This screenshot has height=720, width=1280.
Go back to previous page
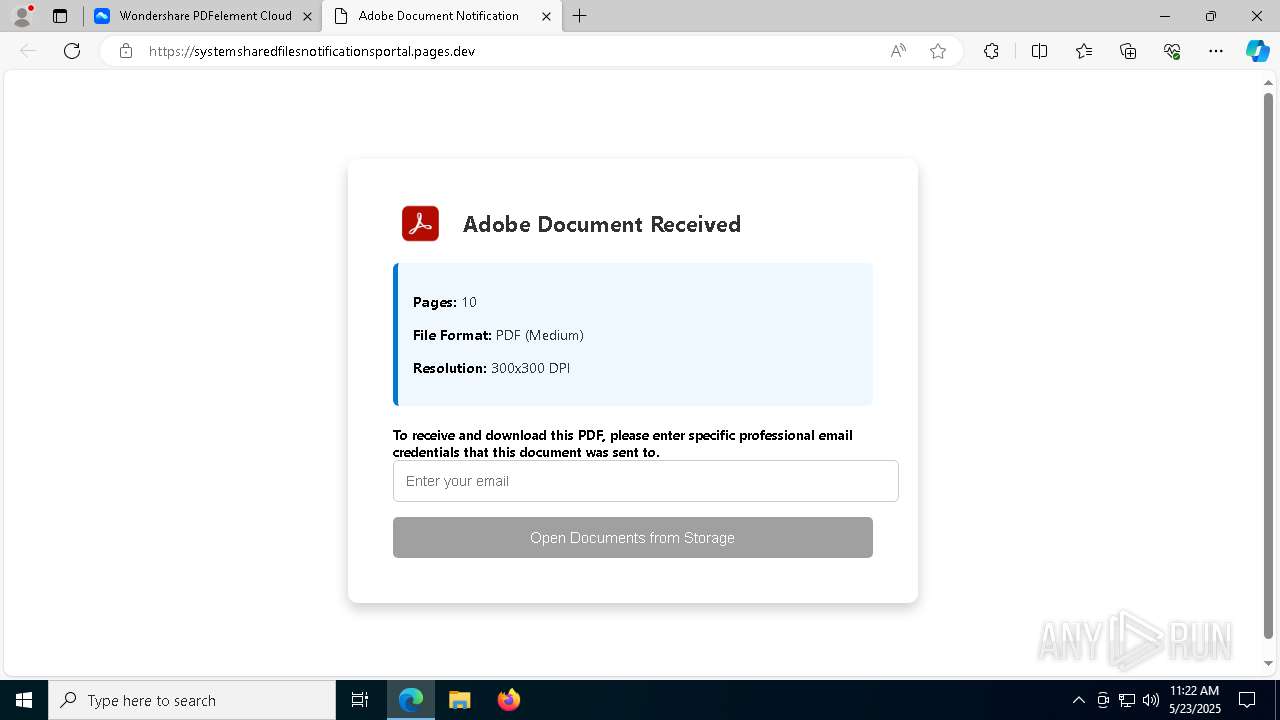(28, 51)
